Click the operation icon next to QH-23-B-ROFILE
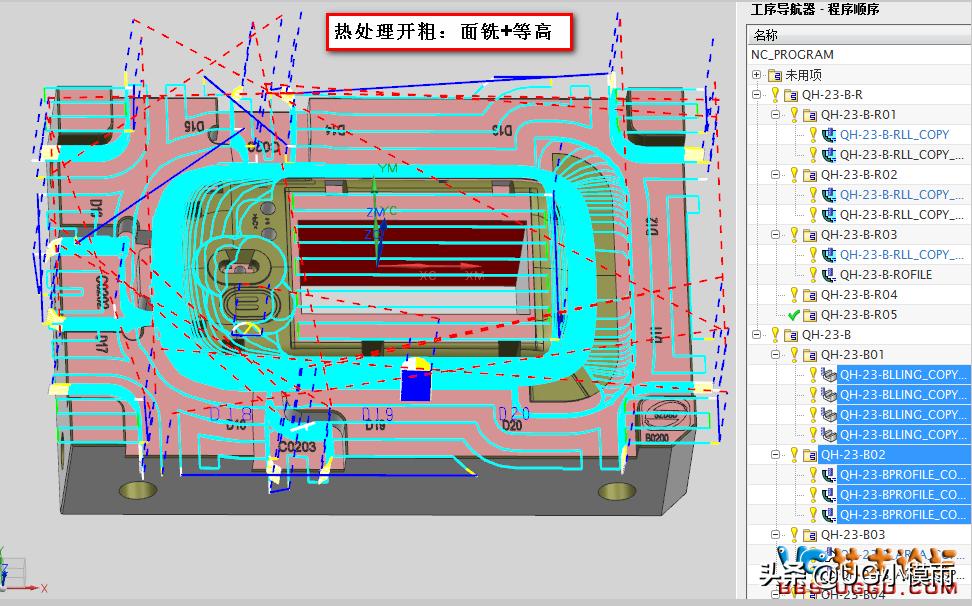 (x=828, y=273)
